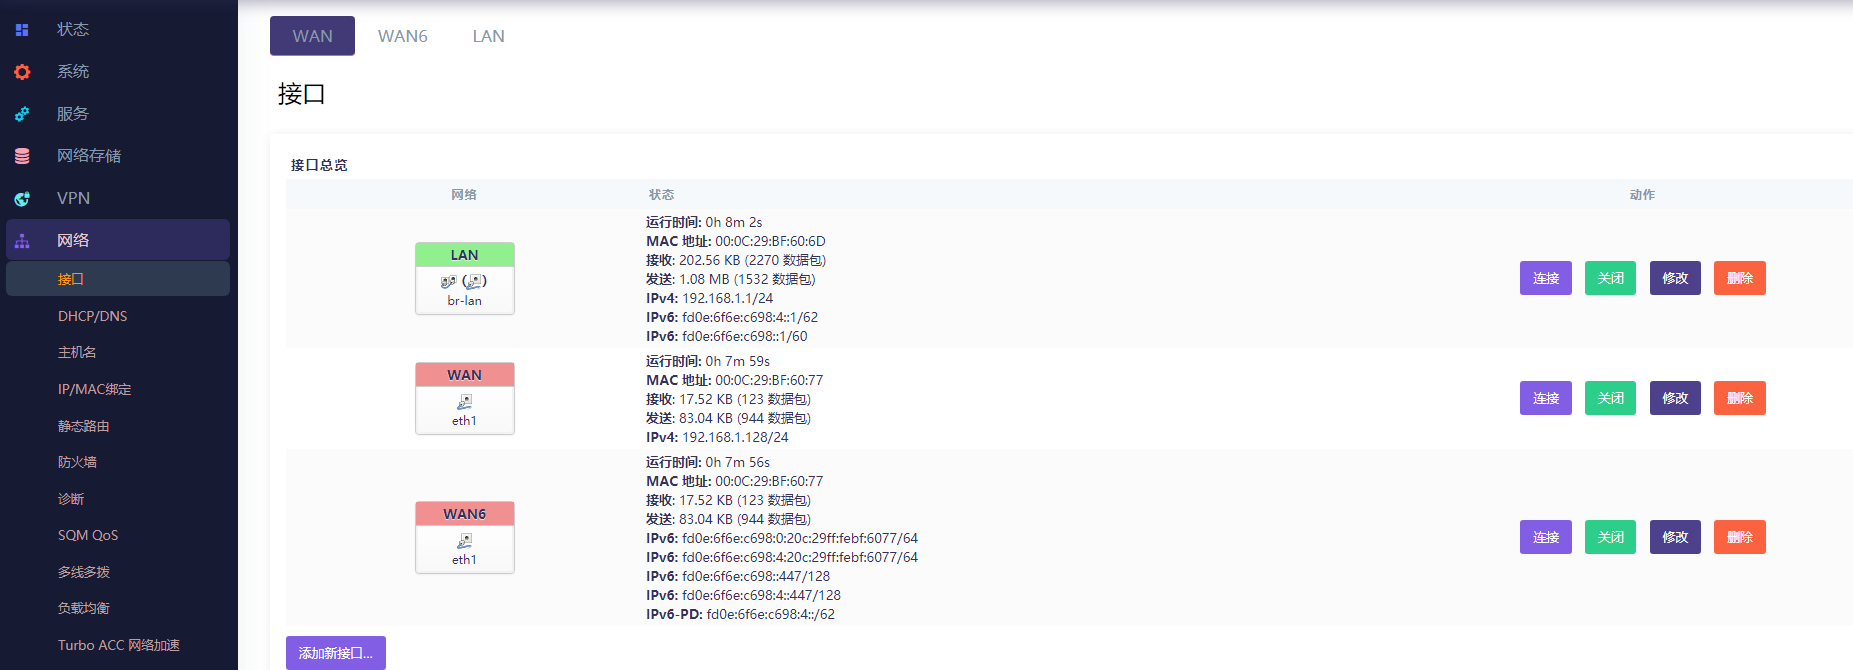The image size is (1853, 670).
Task: Click 删除 for the WAN6 interface
Action: click(1740, 537)
